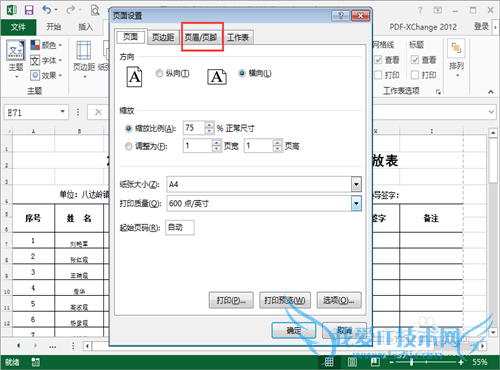The height and width of the screenshot is (370, 500).
Task: Adjust pages tall (页高) spinner
Action: 277,146
